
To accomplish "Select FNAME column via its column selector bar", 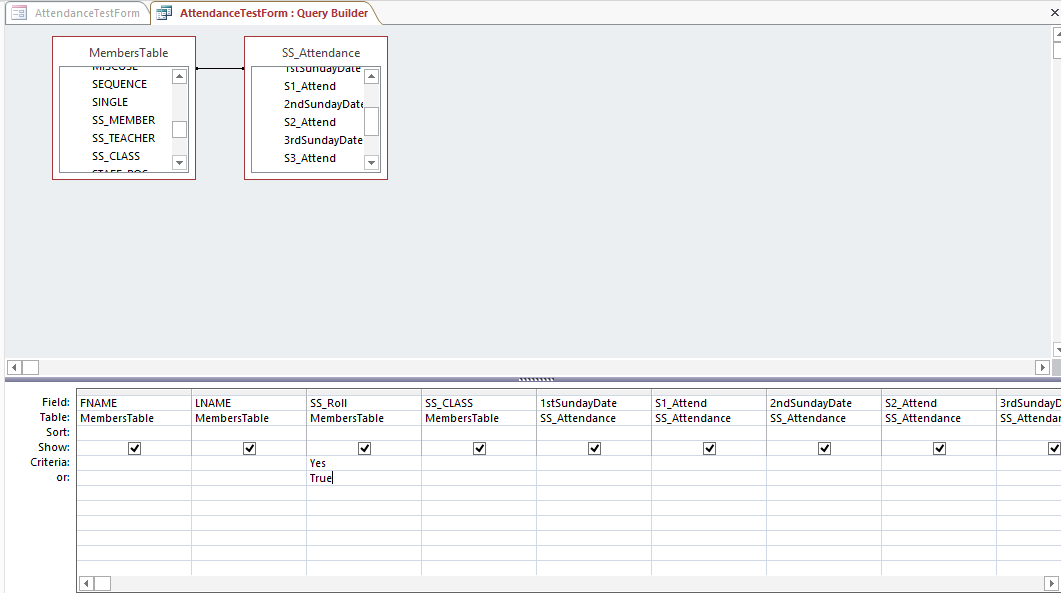I will 134,393.
